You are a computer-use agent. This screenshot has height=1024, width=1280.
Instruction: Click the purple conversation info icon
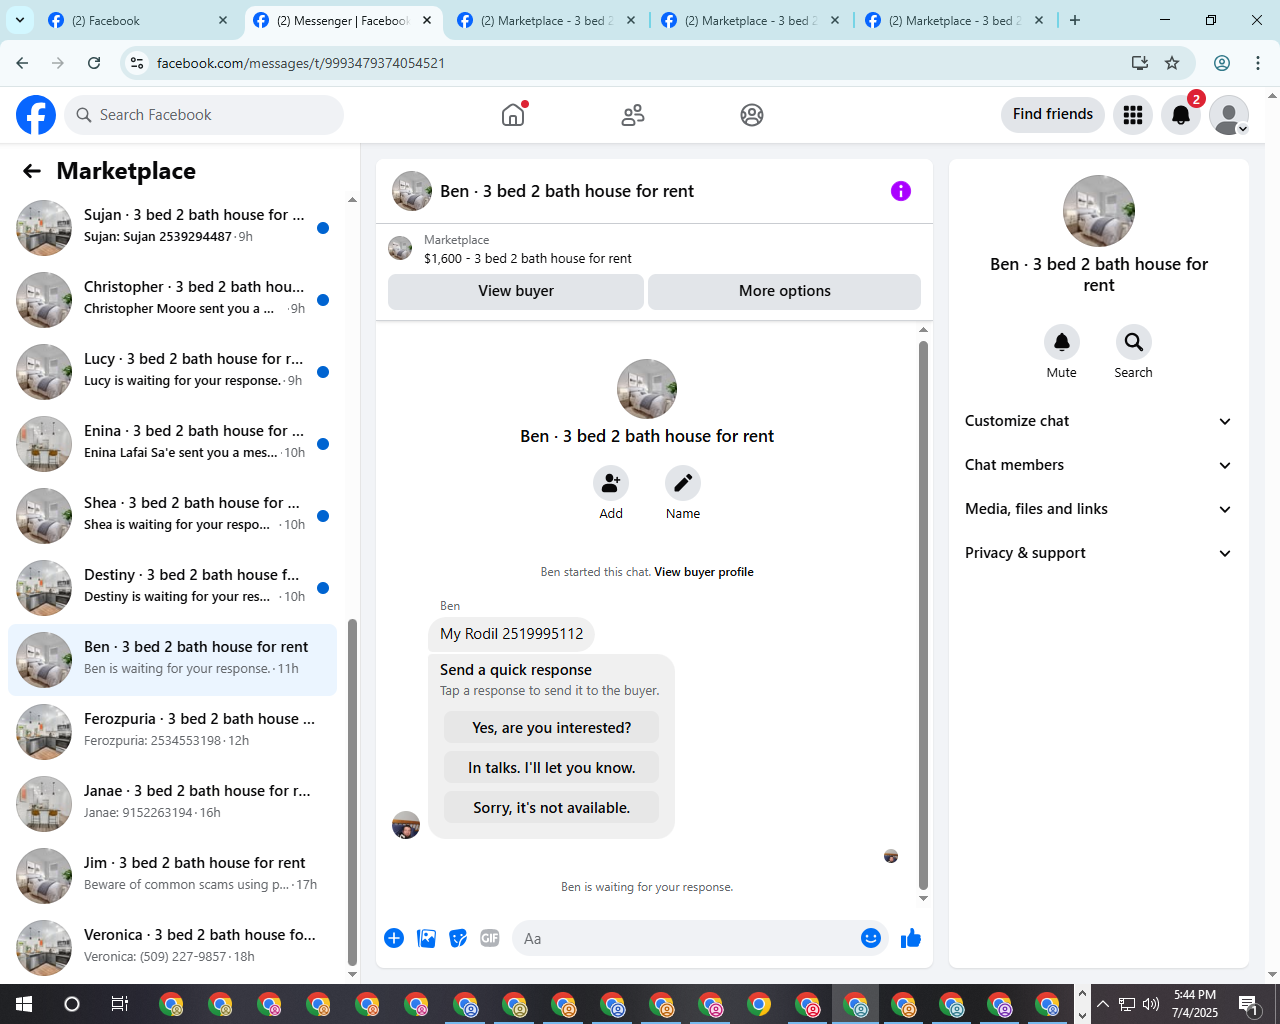coord(901,191)
